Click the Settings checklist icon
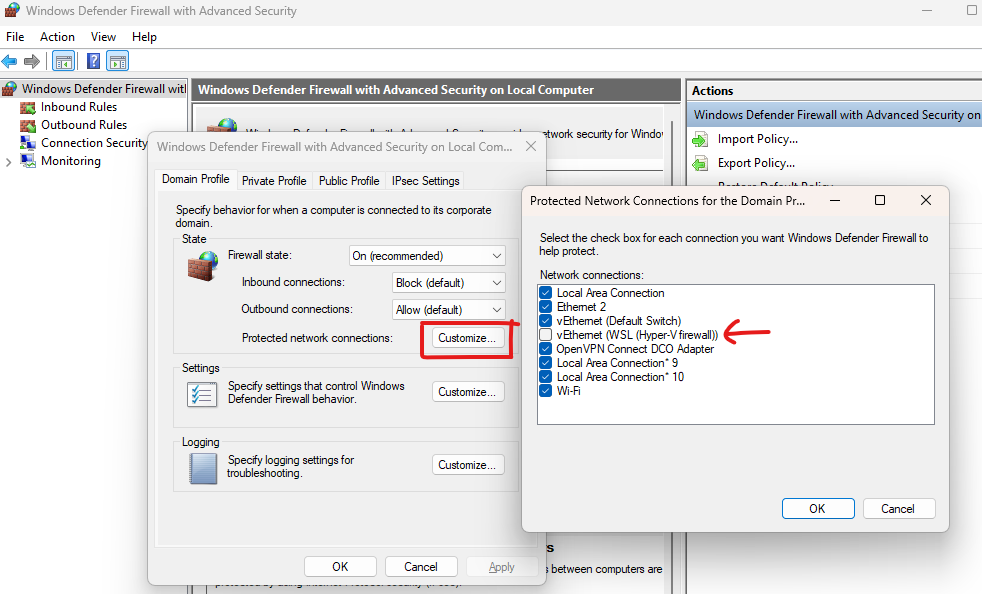The width and height of the screenshot is (982, 594). click(x=202, y=394)
